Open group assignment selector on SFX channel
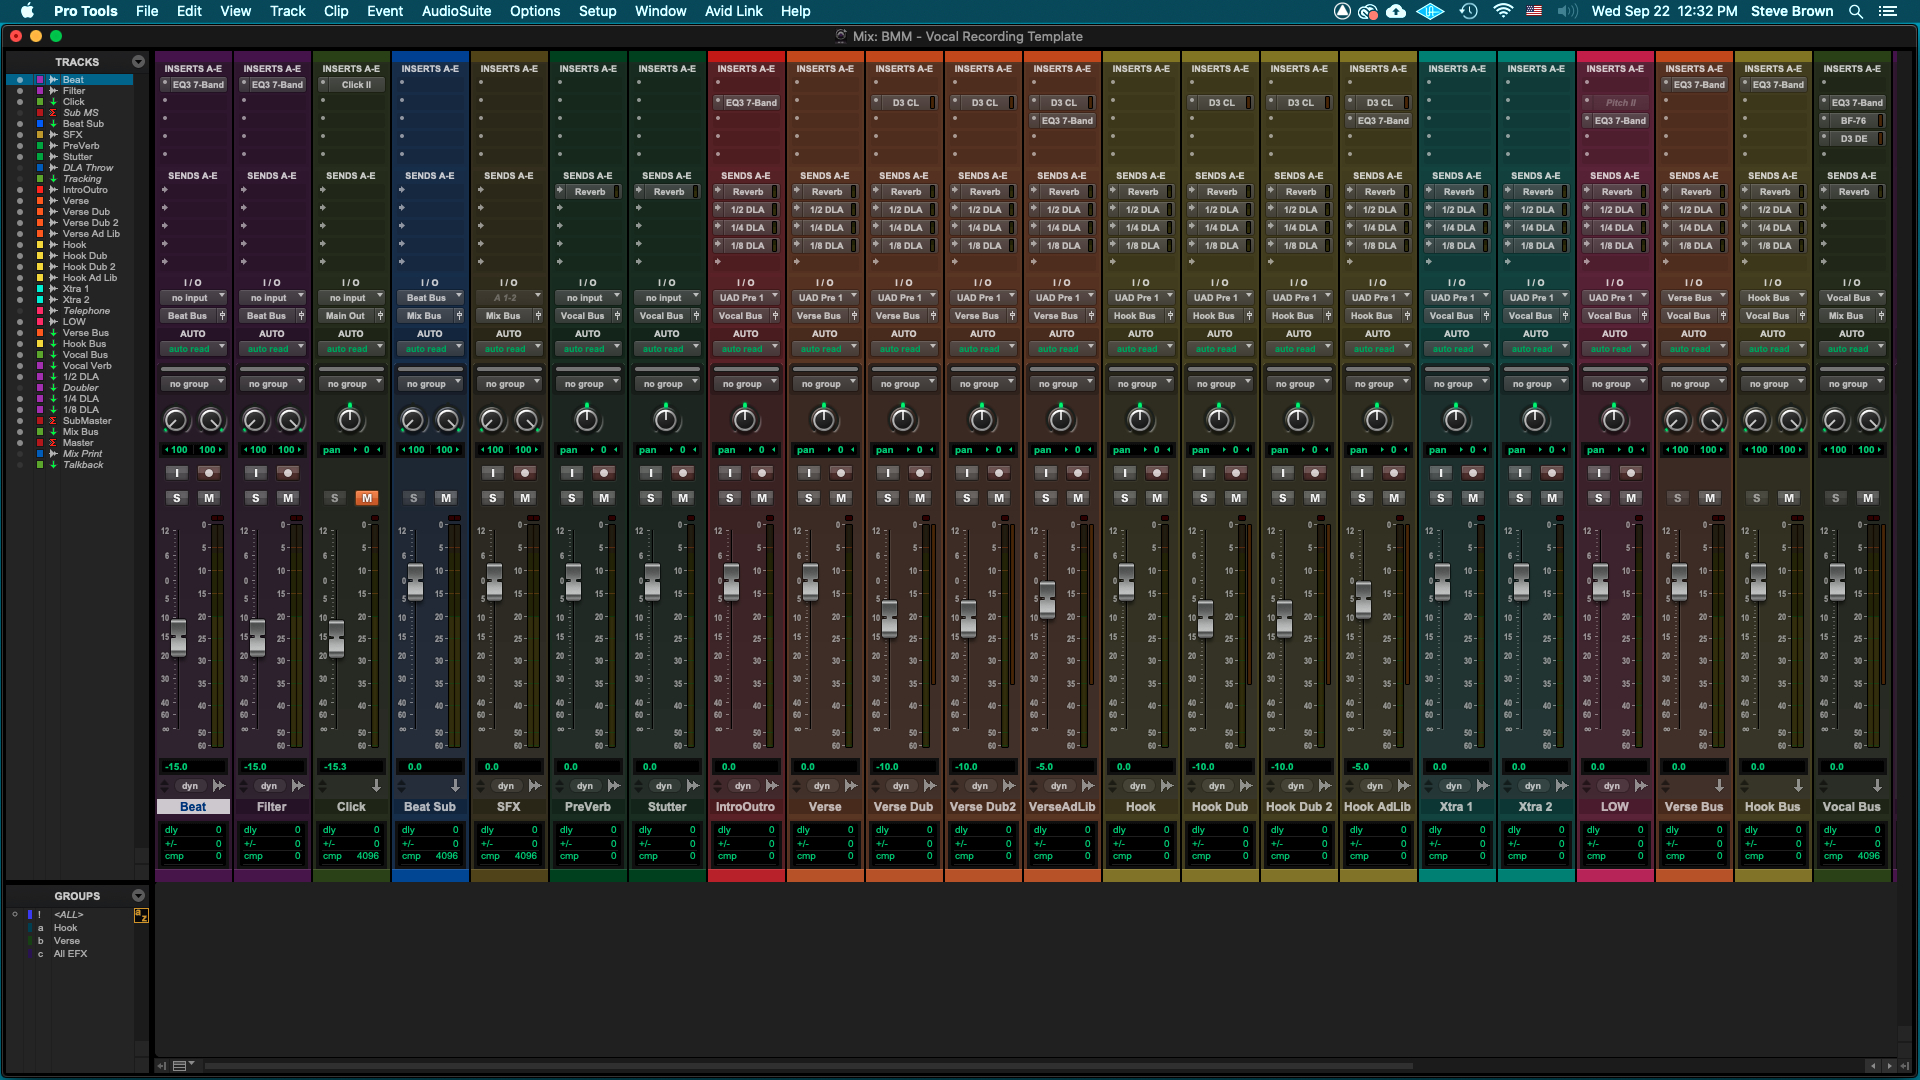This screenshot has width=1920, height=1080. 509,384
